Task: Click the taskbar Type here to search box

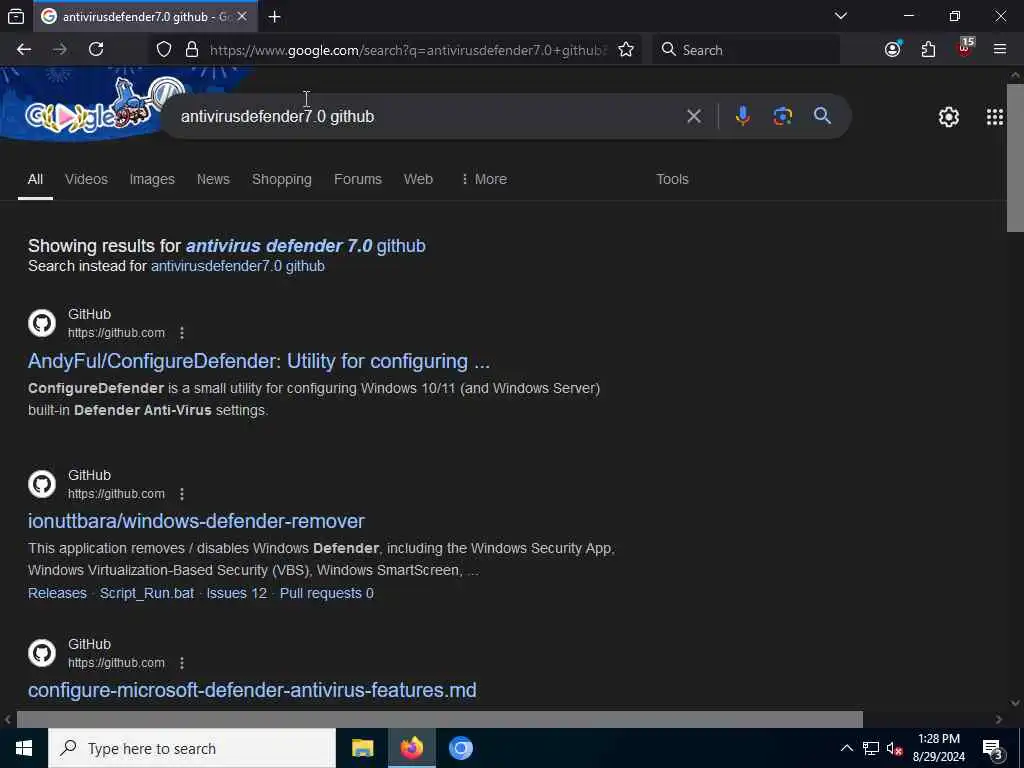Action: click(192, 748)
